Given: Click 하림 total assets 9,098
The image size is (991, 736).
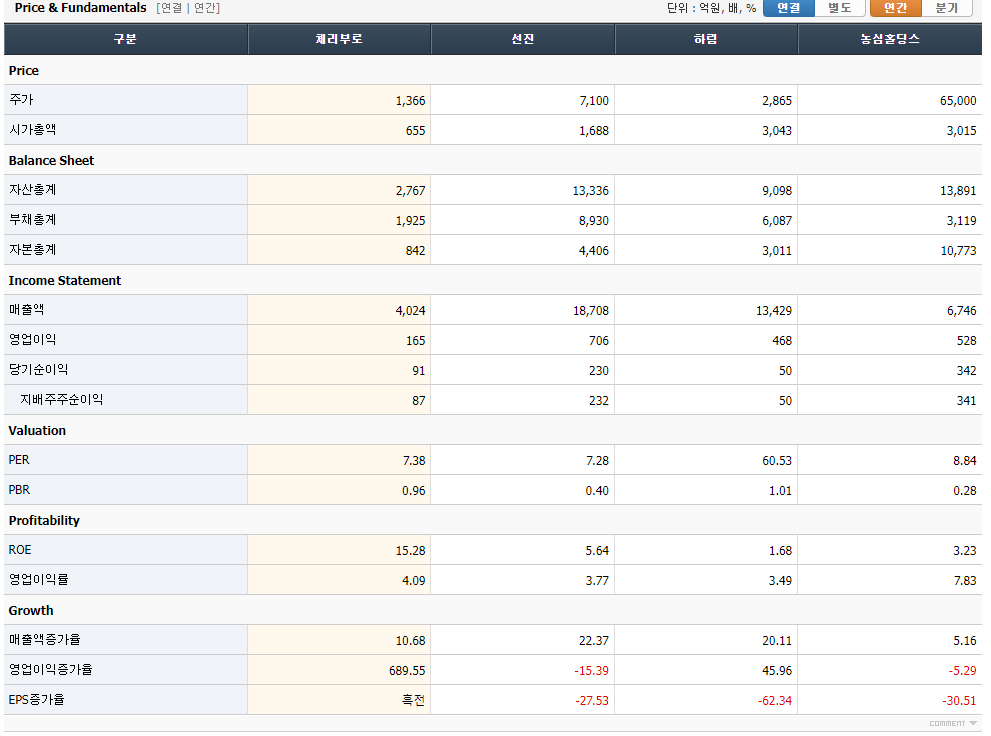Looking at the screenshot, I should pyautogui.click(x=777, y=191).
